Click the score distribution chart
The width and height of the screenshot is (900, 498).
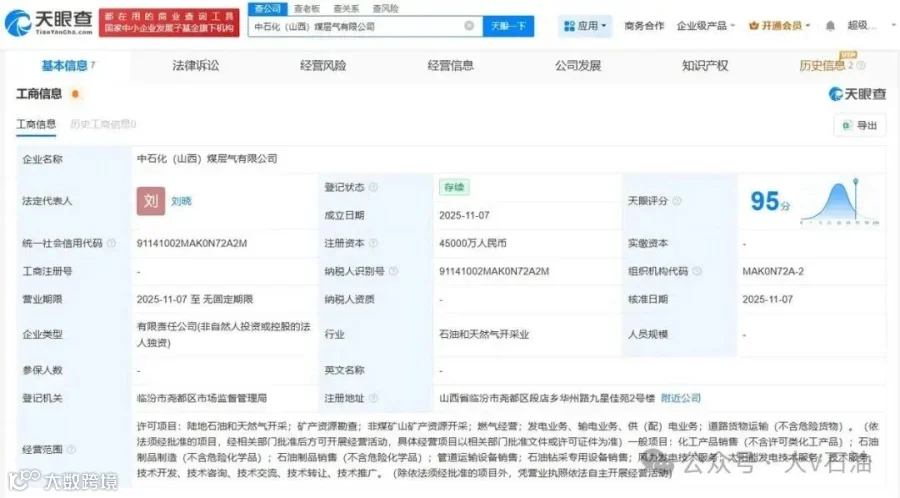[840, 201]
